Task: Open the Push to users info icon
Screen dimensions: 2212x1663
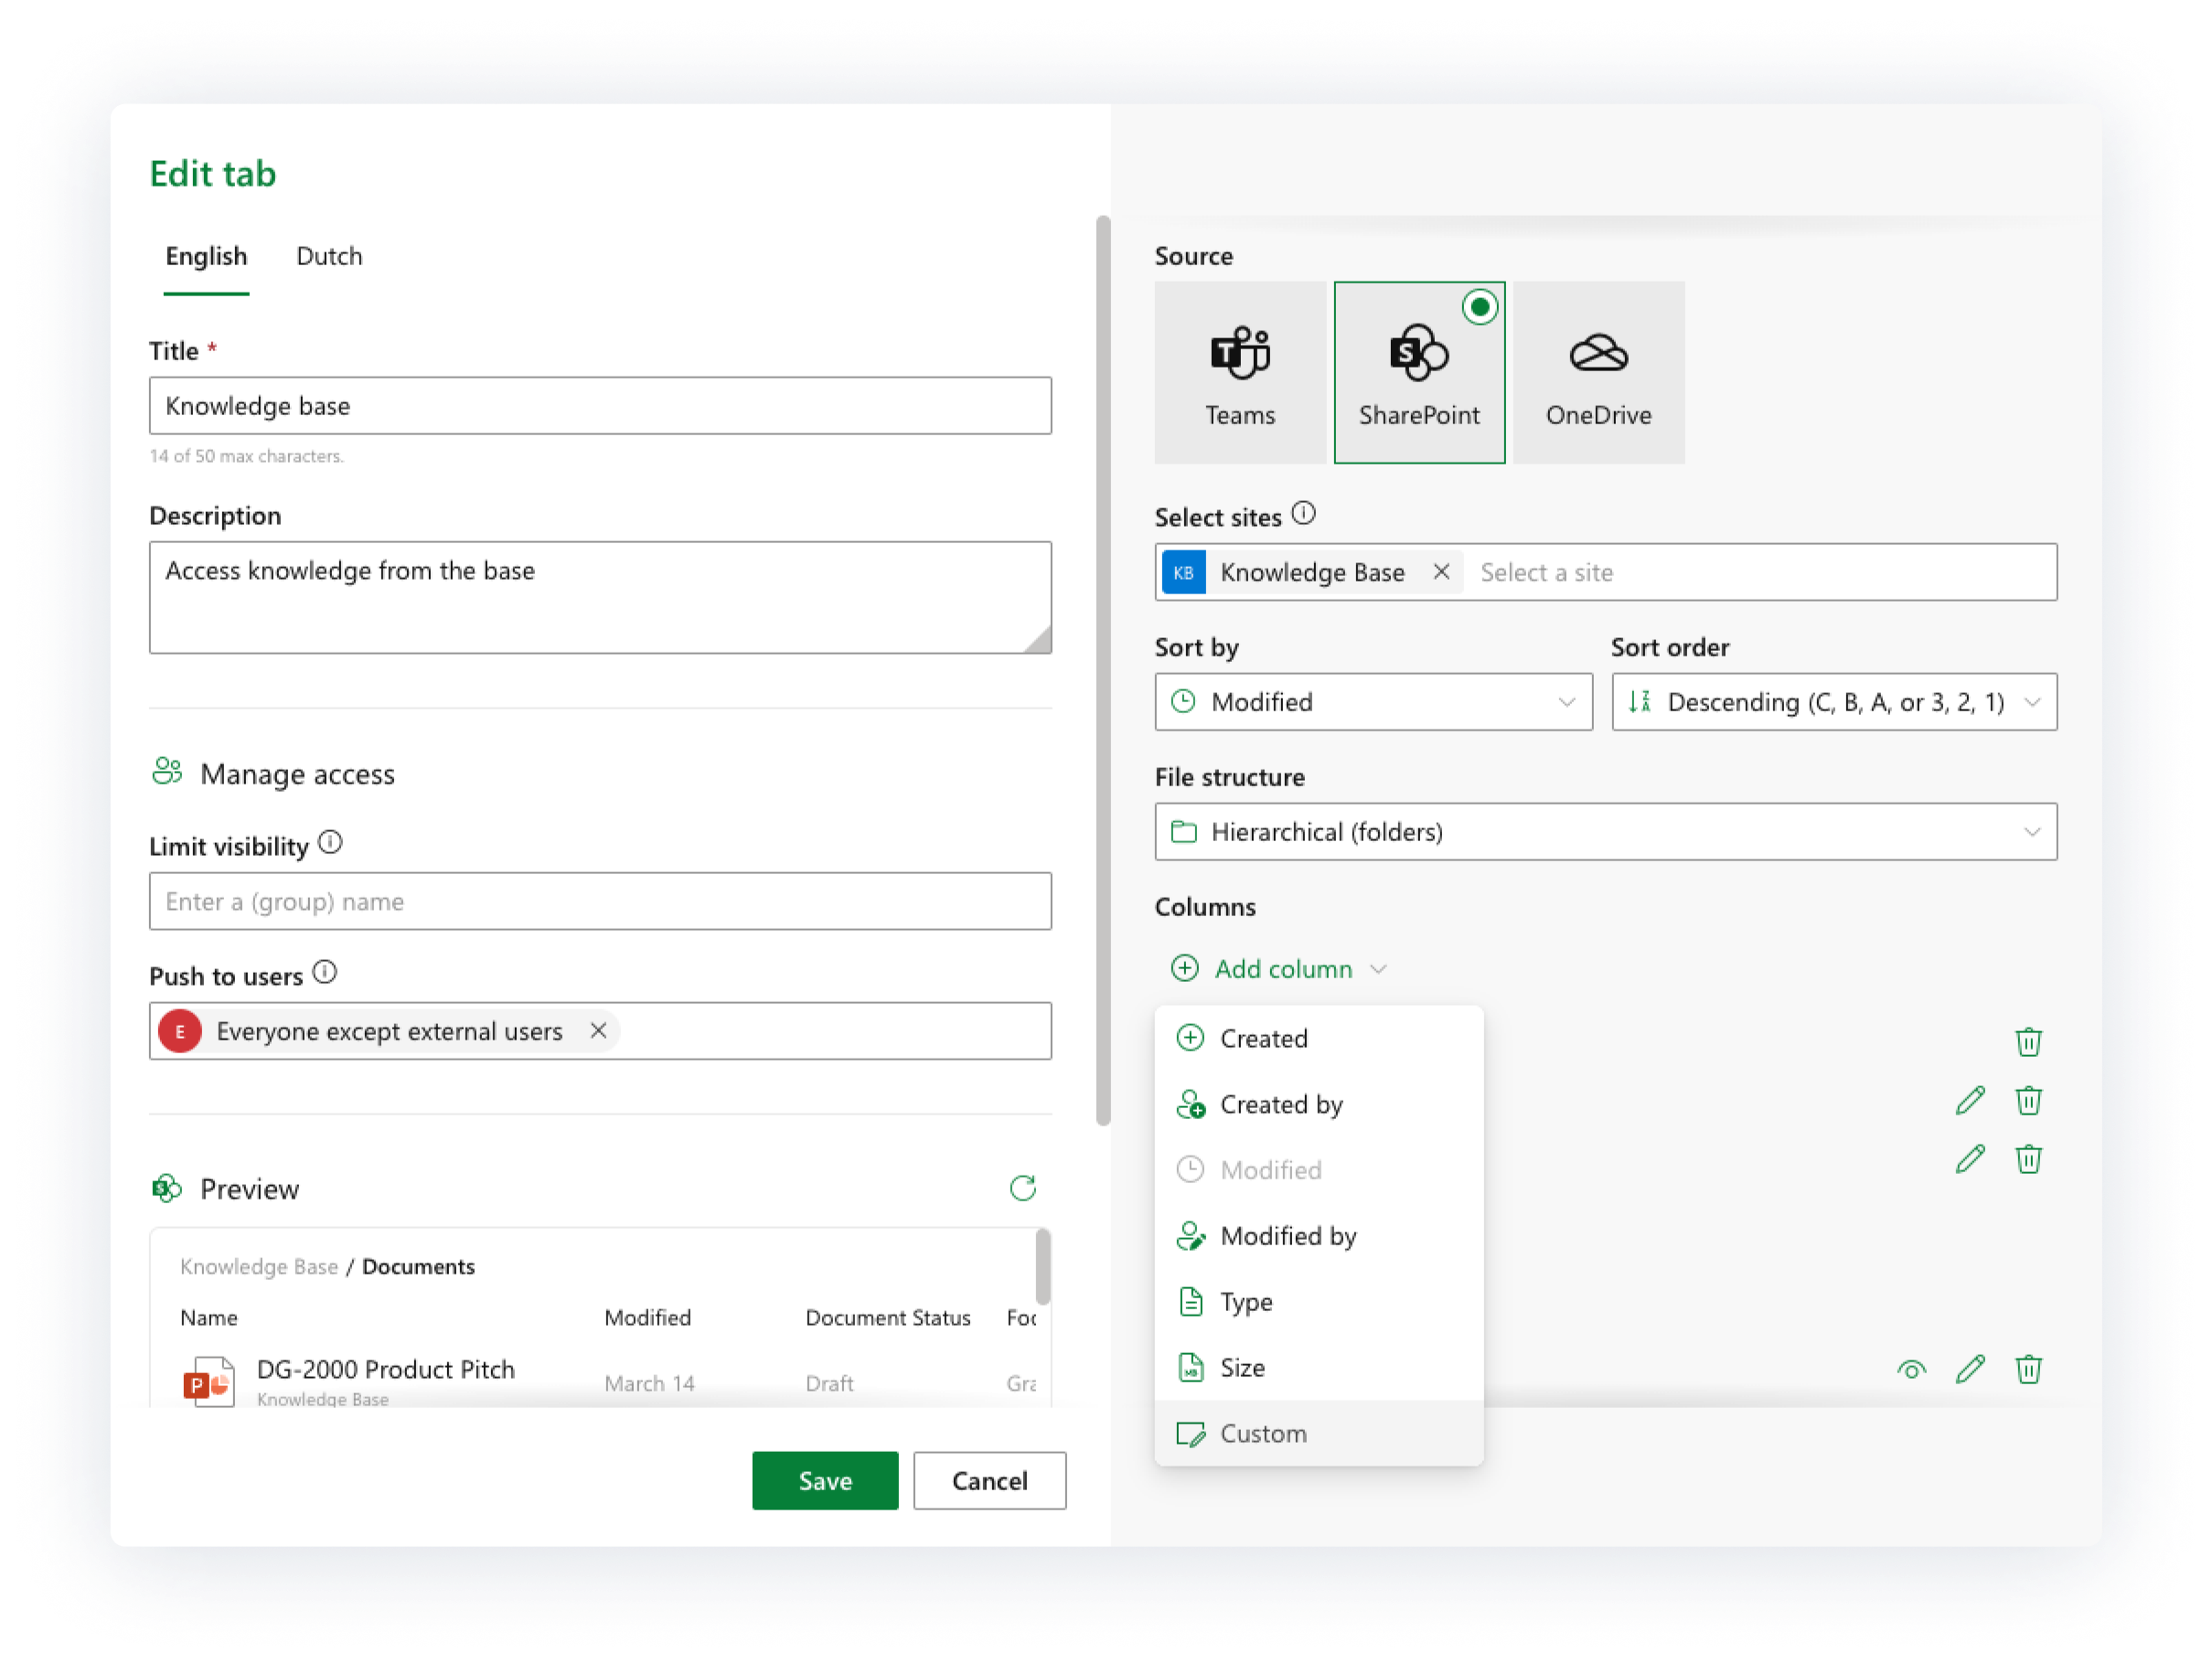Action: coord(325,973)
